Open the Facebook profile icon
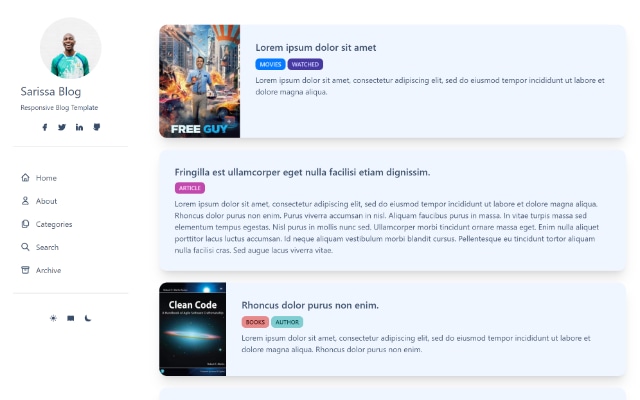640x400 pixels. 44,127
